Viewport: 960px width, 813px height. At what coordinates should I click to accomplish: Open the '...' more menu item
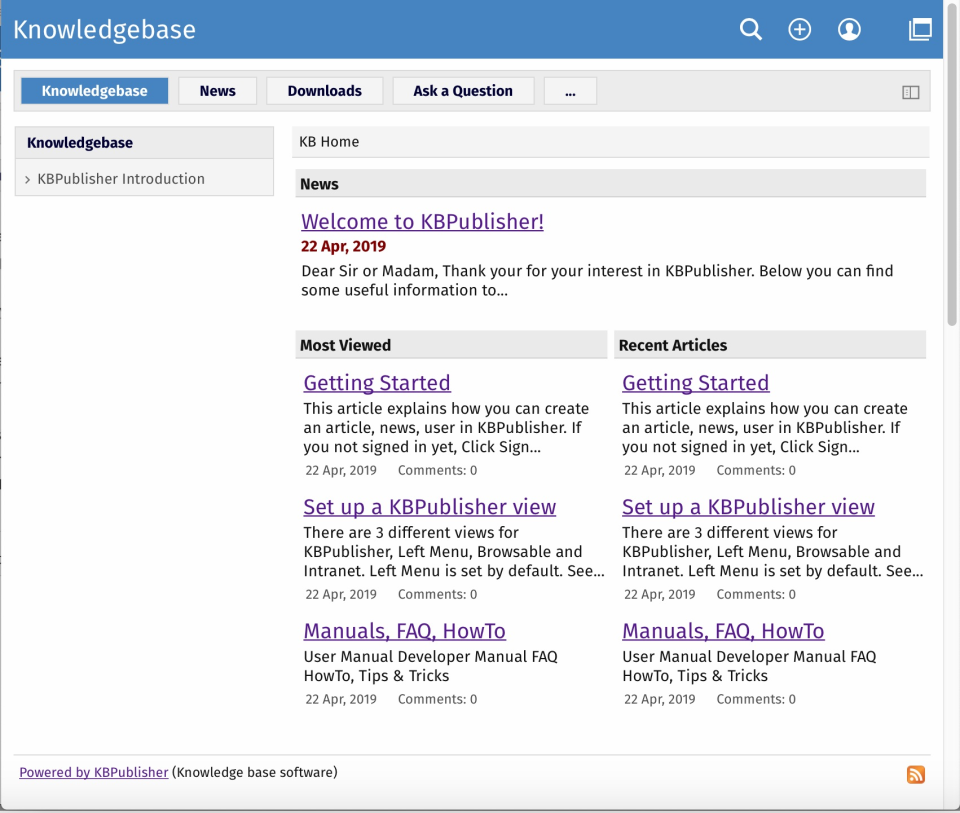click(x=570, y=91)
